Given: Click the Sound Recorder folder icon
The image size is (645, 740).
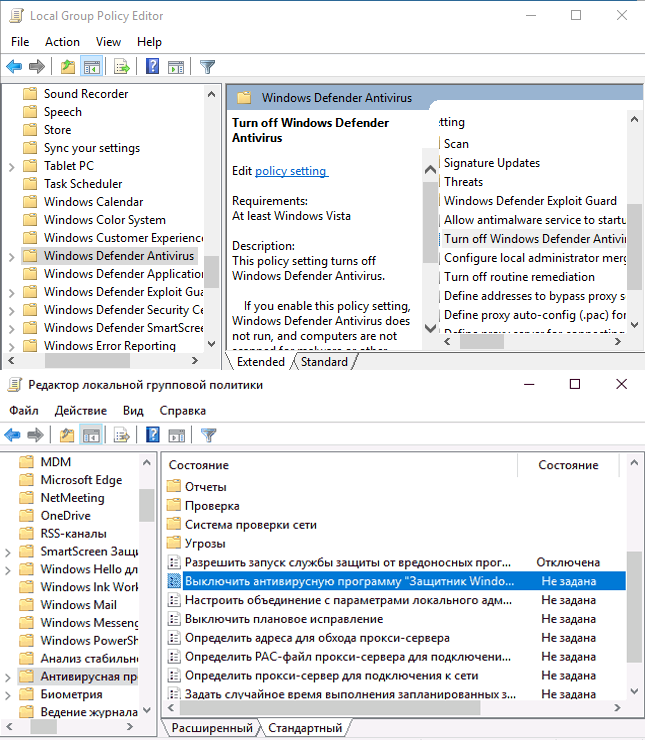Looking at the screenshot, I should coord(30,93).
